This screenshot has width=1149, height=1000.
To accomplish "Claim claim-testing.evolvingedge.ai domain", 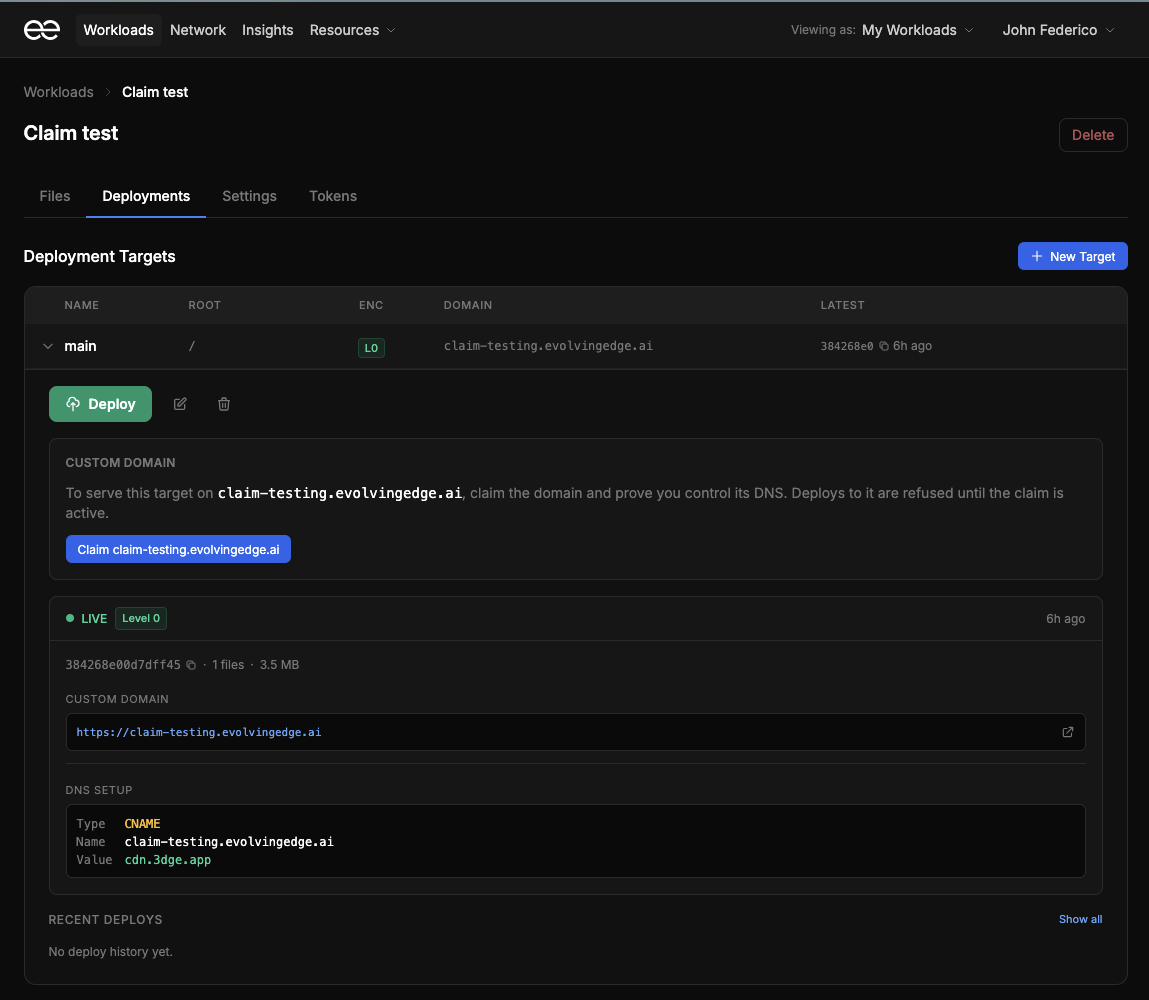I will click(178, 549).
